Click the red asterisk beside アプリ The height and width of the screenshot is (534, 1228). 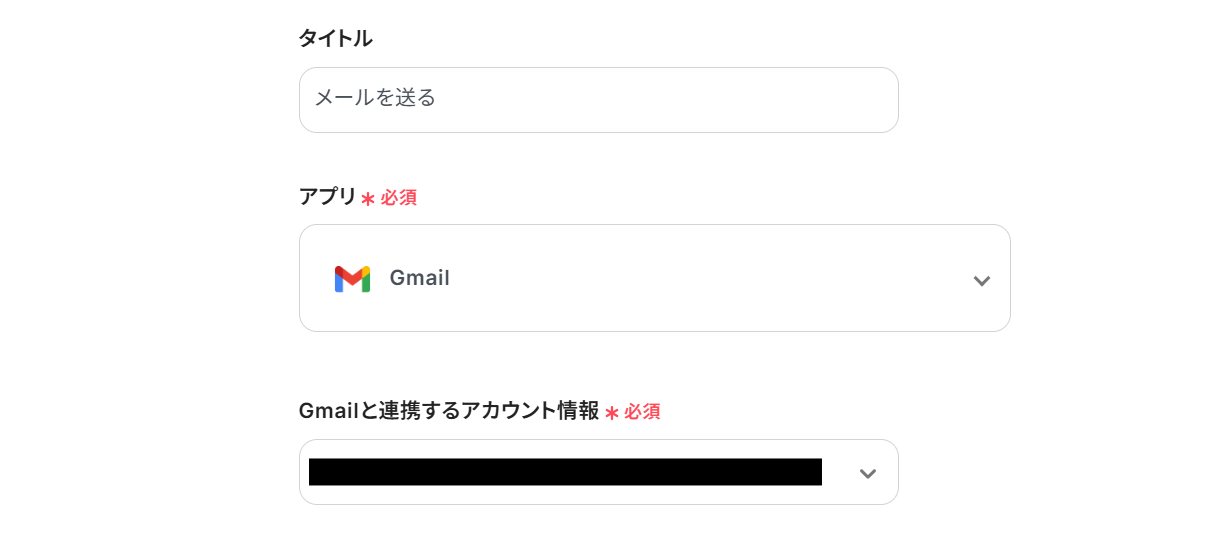tap(368, 199)
